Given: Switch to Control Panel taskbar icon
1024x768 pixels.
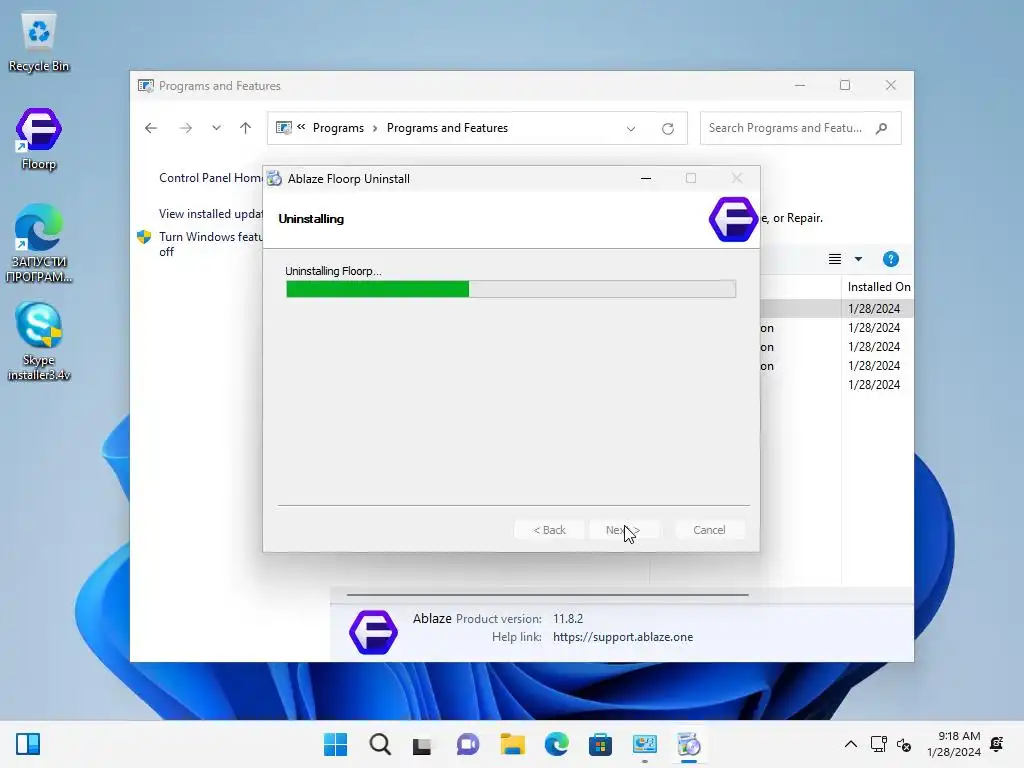Looking at the screenshot, I should click(x=645, y=744).
